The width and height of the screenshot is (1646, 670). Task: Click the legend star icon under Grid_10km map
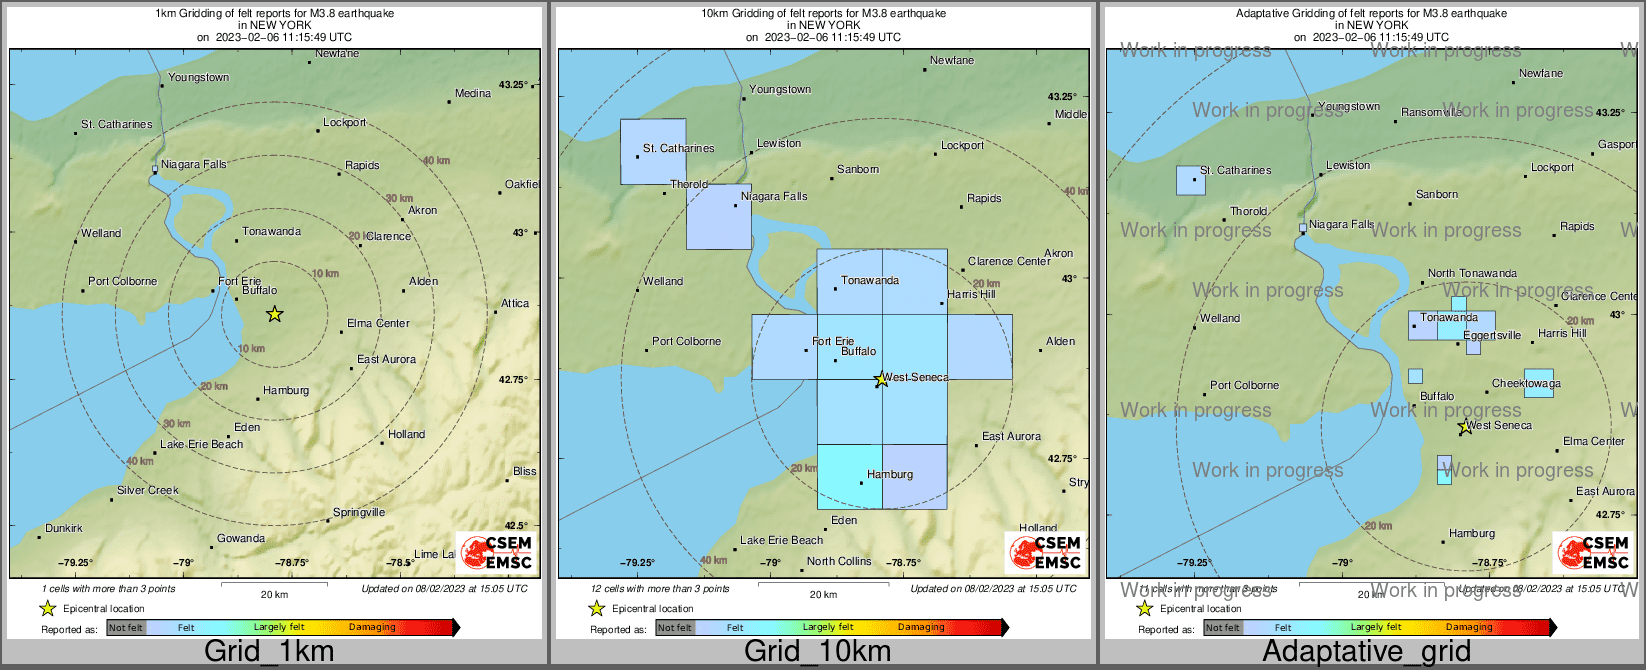click(596, 608)
